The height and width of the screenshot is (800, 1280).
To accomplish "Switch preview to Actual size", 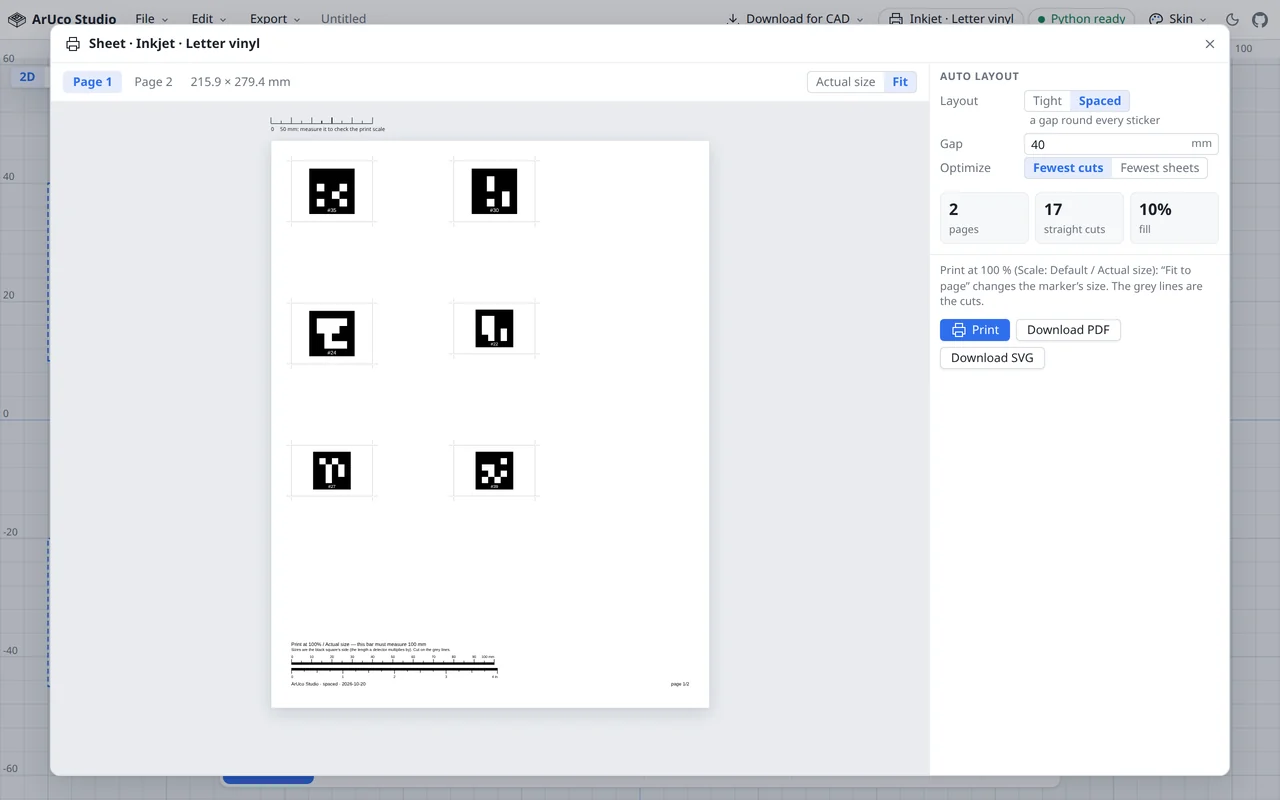I will click(x=845, y=82).
